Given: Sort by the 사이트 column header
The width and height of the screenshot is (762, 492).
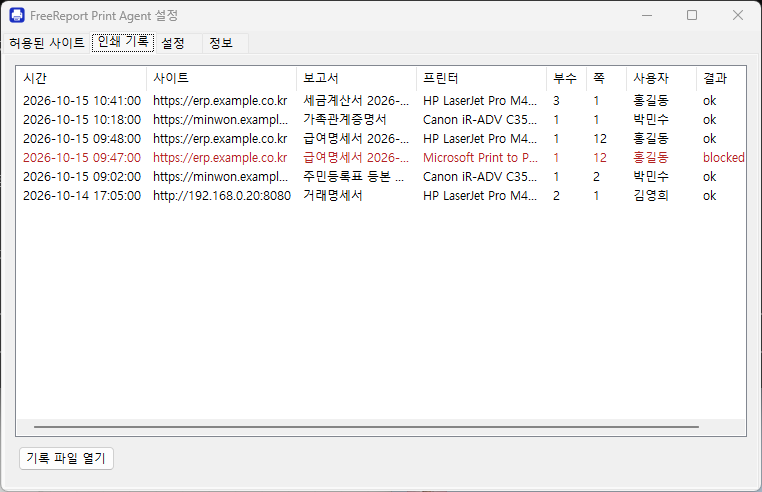Looking at the screenshot, I should click(221, 78).
